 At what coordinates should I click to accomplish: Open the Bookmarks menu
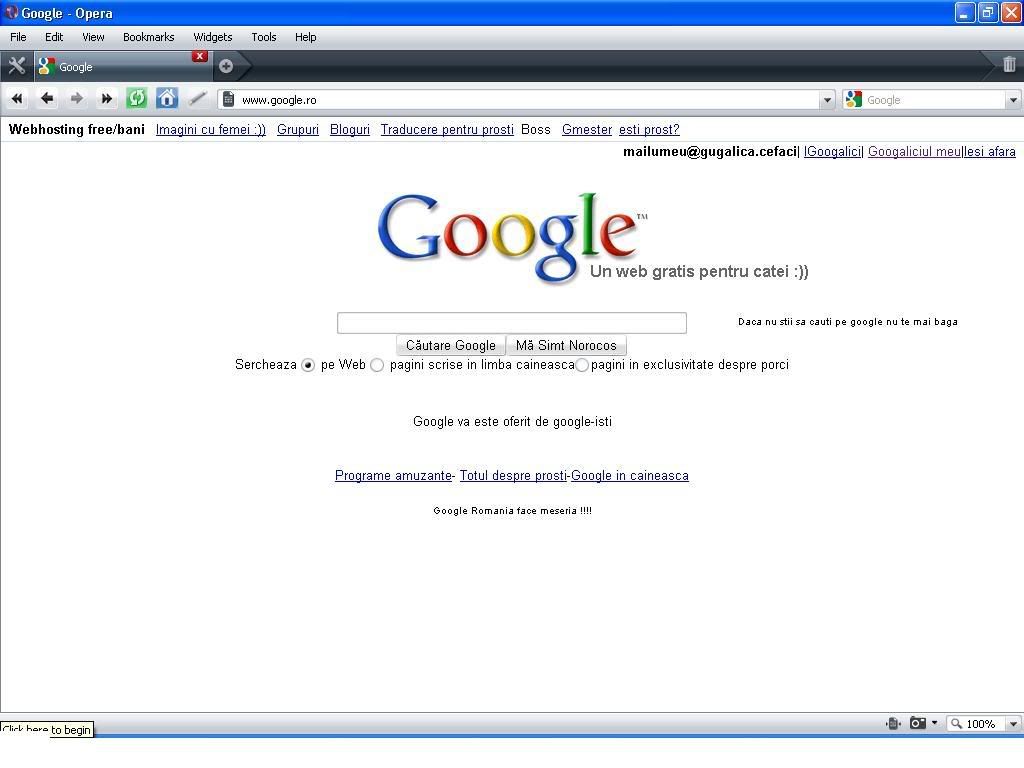pyautogui.click(x=148, y=37)
